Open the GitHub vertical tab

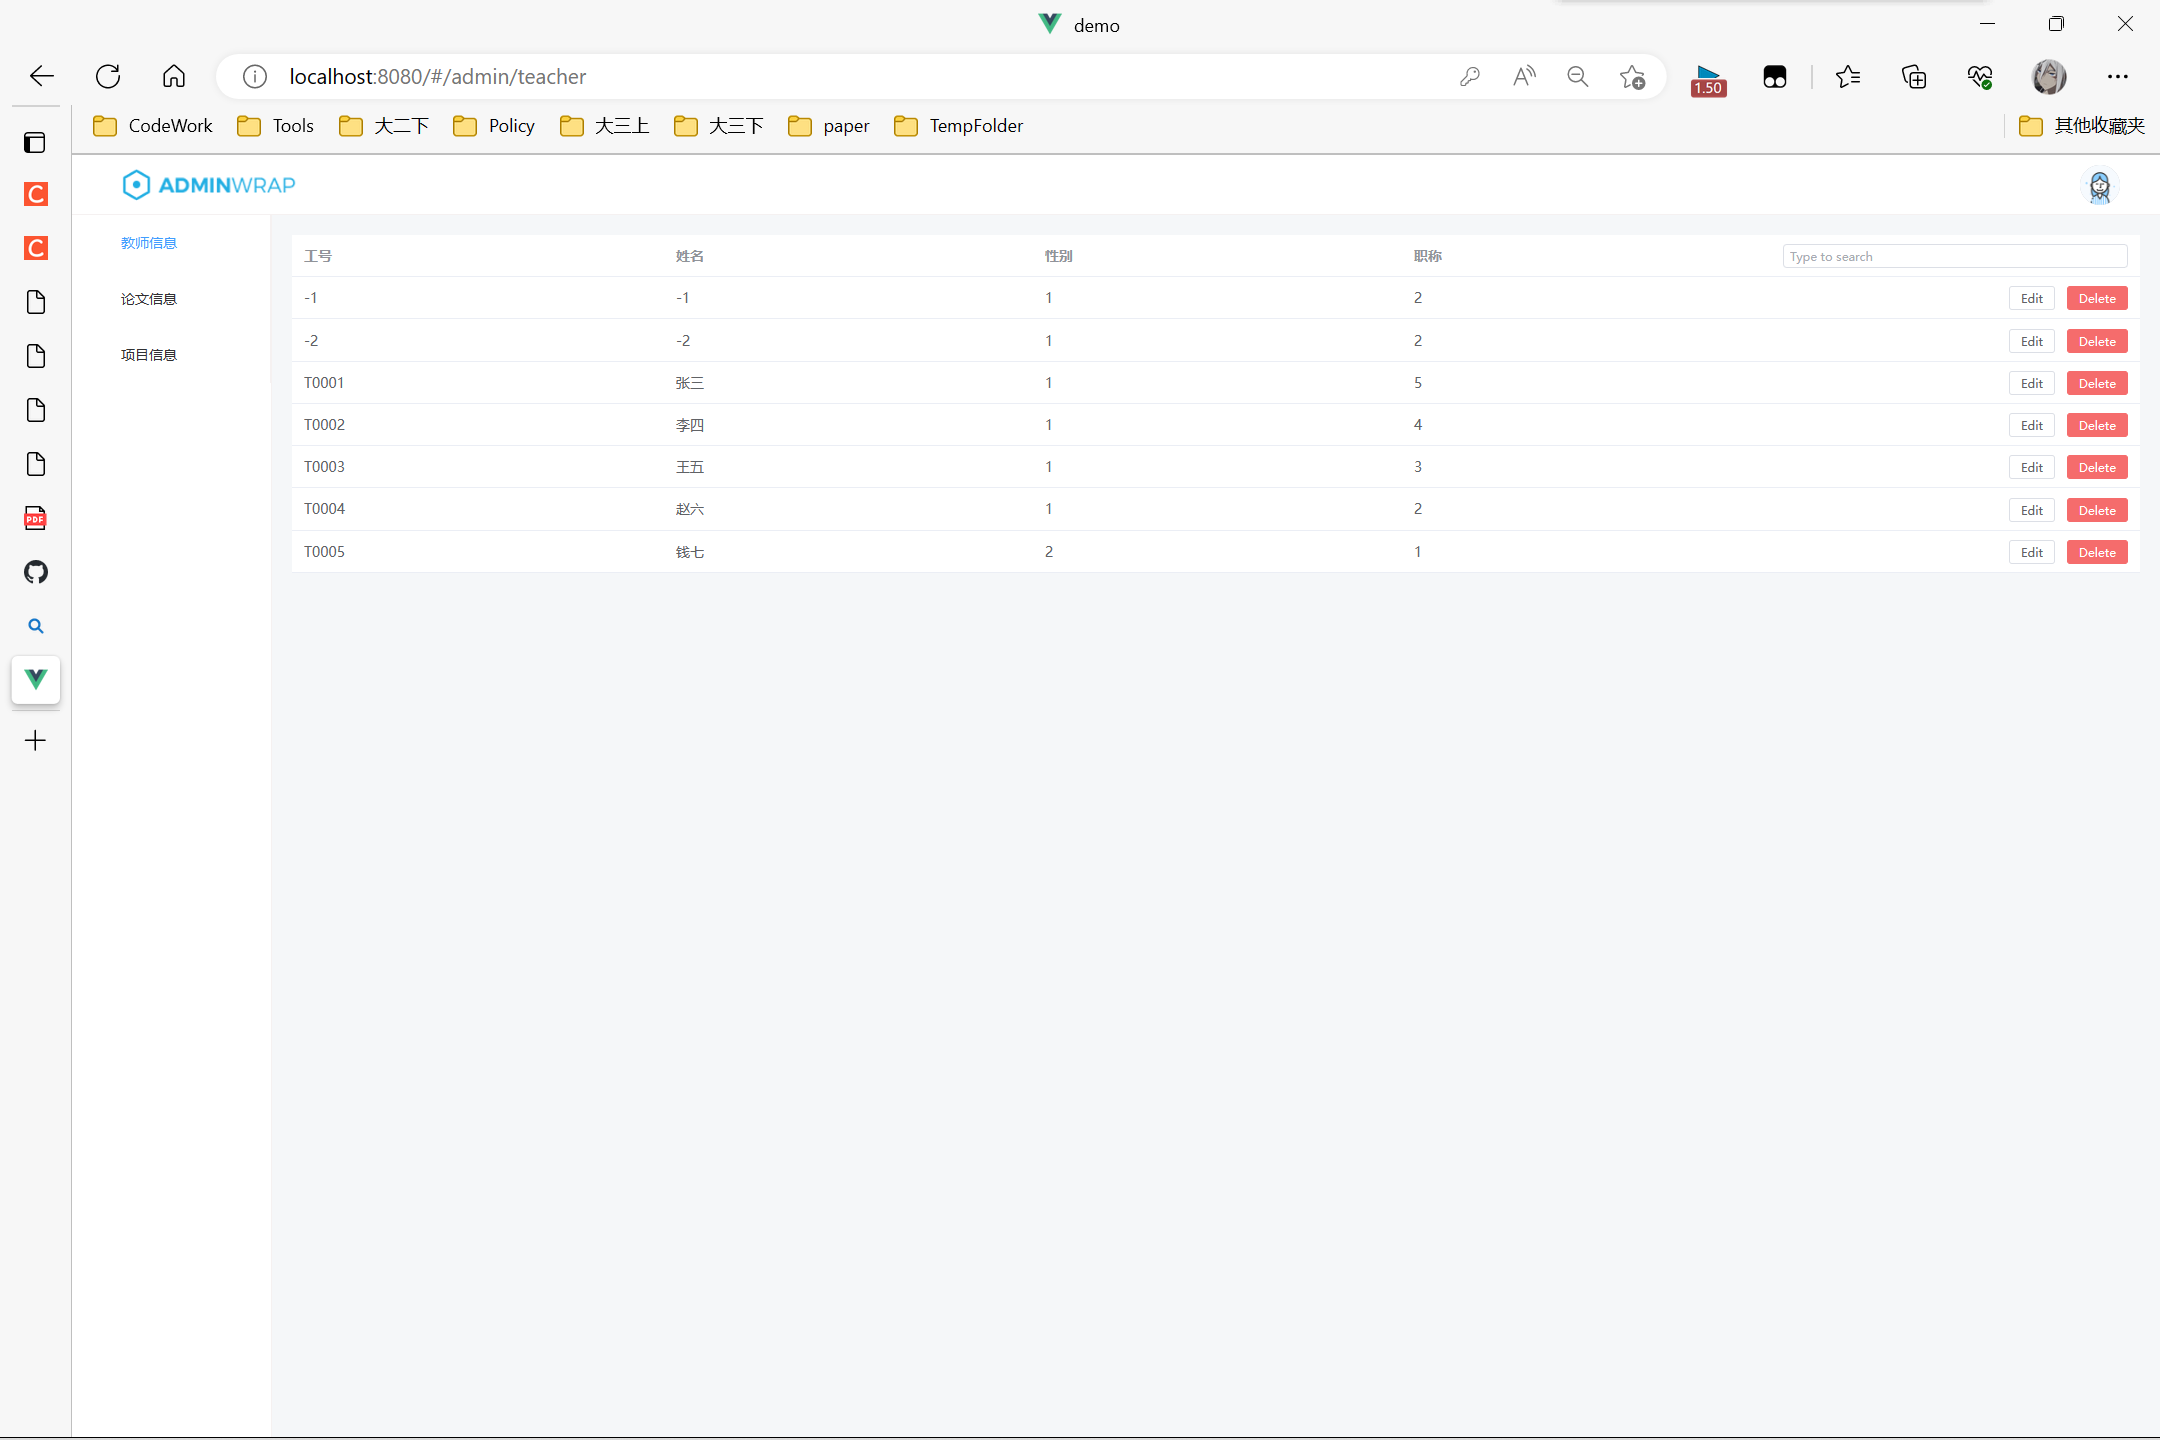coord(36,572)
